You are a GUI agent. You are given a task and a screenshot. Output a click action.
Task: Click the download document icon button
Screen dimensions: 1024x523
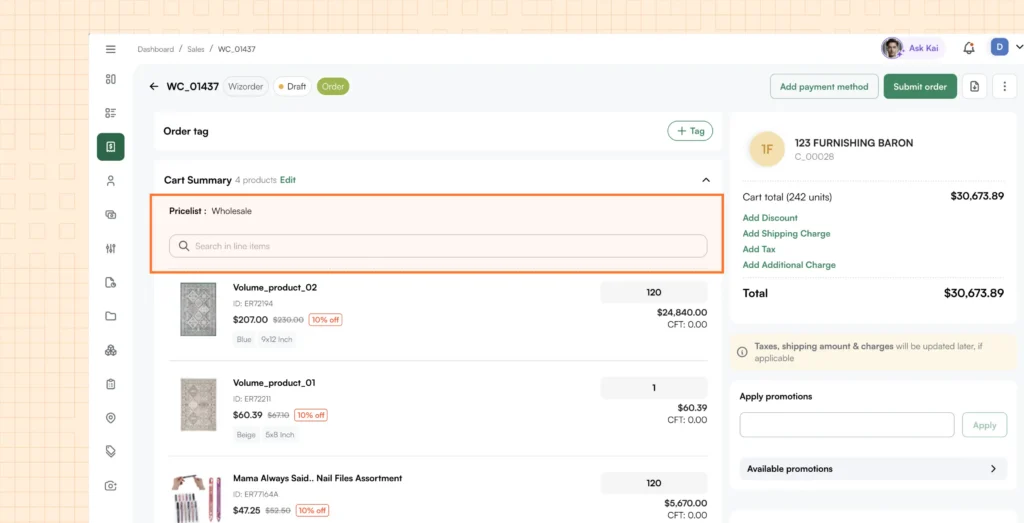point(974,86)
